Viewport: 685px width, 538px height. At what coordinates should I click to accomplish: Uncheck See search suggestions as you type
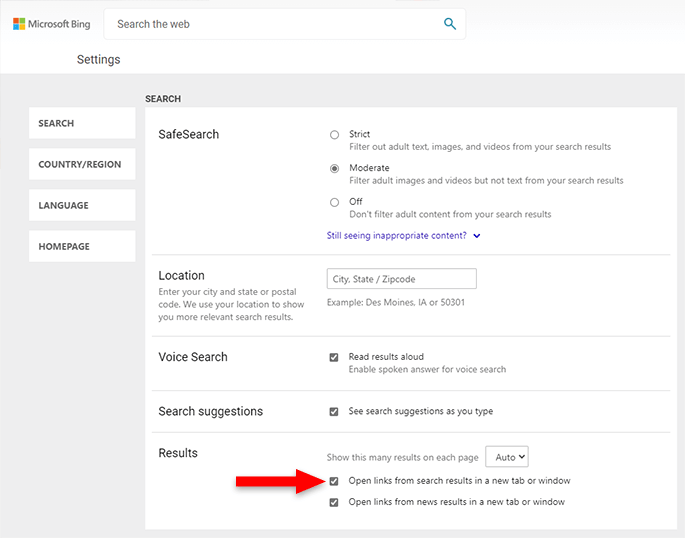point(334,411)
